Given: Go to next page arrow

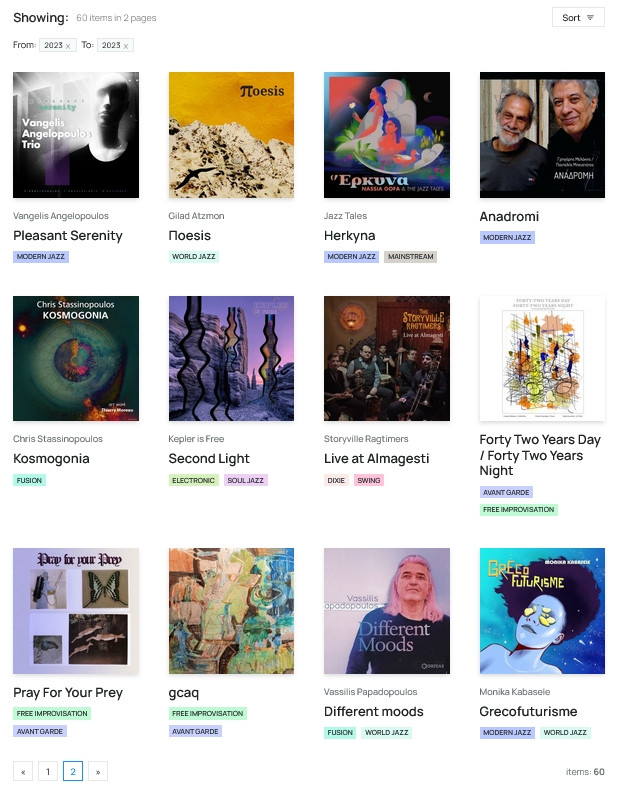Looking at the screenshot, I should pos(98,771).
